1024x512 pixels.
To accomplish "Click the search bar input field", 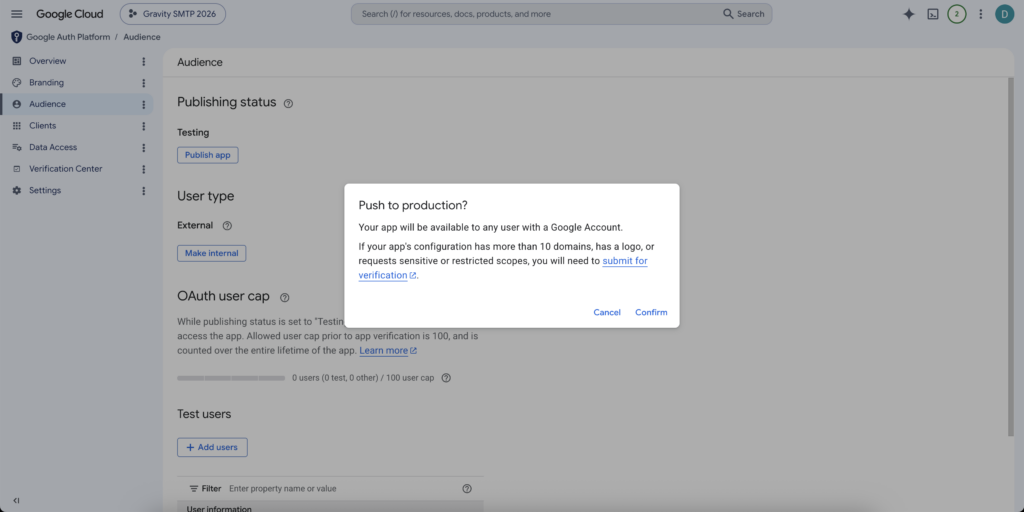I will [x=536, y=14].
